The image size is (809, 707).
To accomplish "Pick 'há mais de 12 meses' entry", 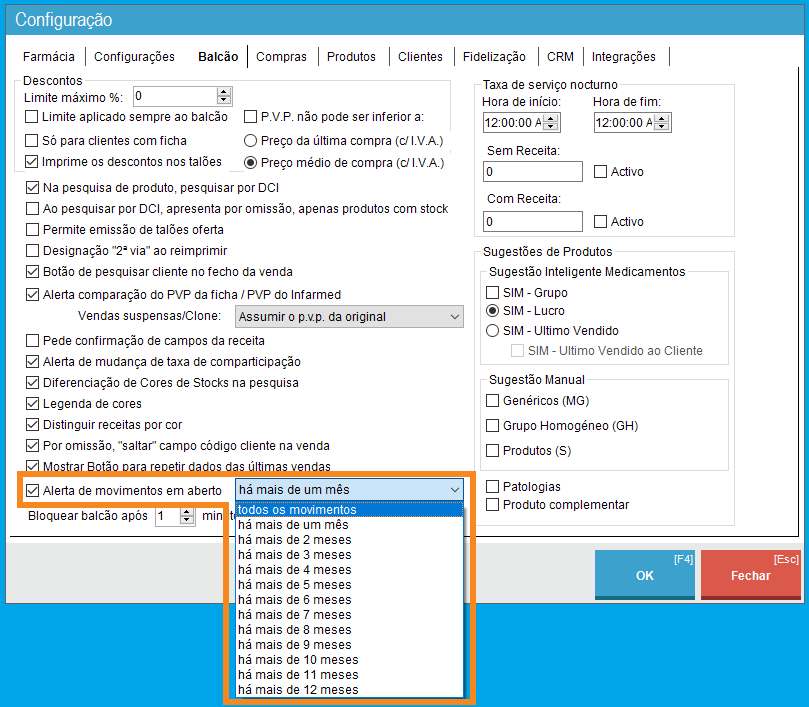I will [x=298, y=690].
